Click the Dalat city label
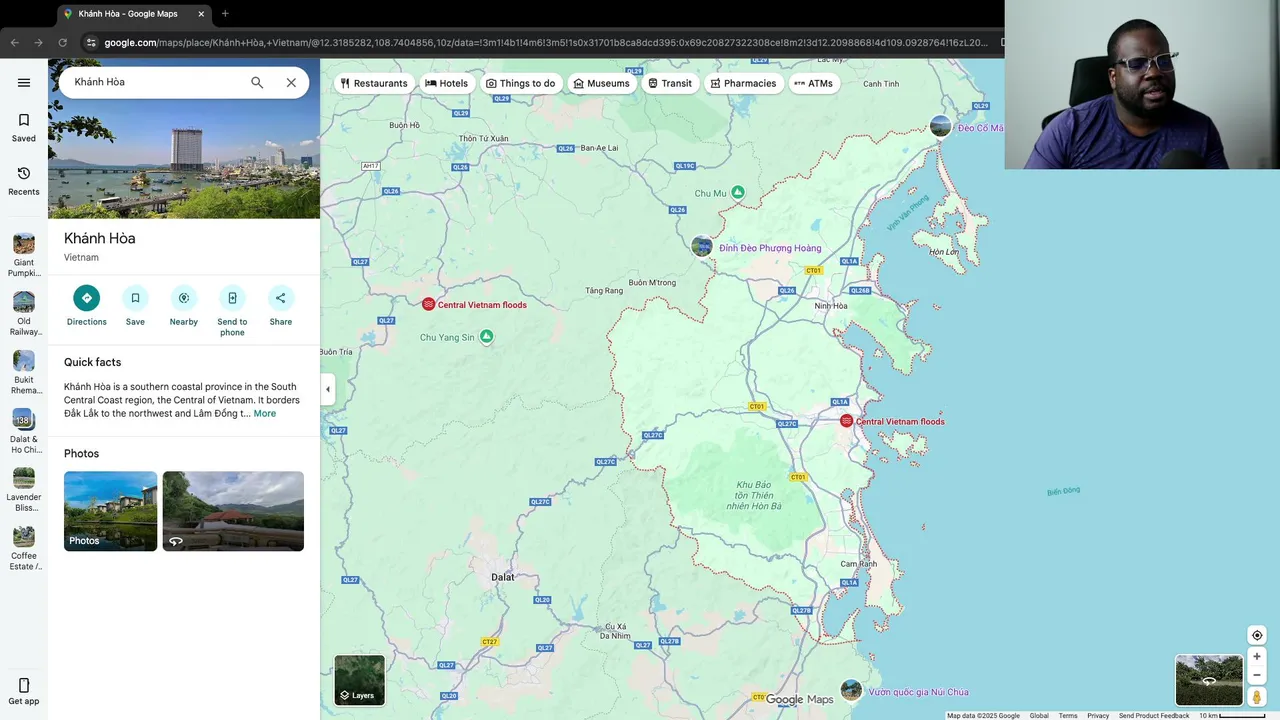The image size is (1280, 720). [x=503, y=577]
